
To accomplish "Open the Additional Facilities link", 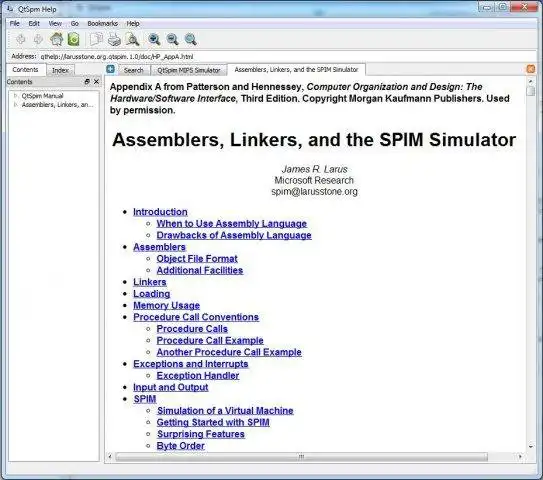I will click(200, 270).
